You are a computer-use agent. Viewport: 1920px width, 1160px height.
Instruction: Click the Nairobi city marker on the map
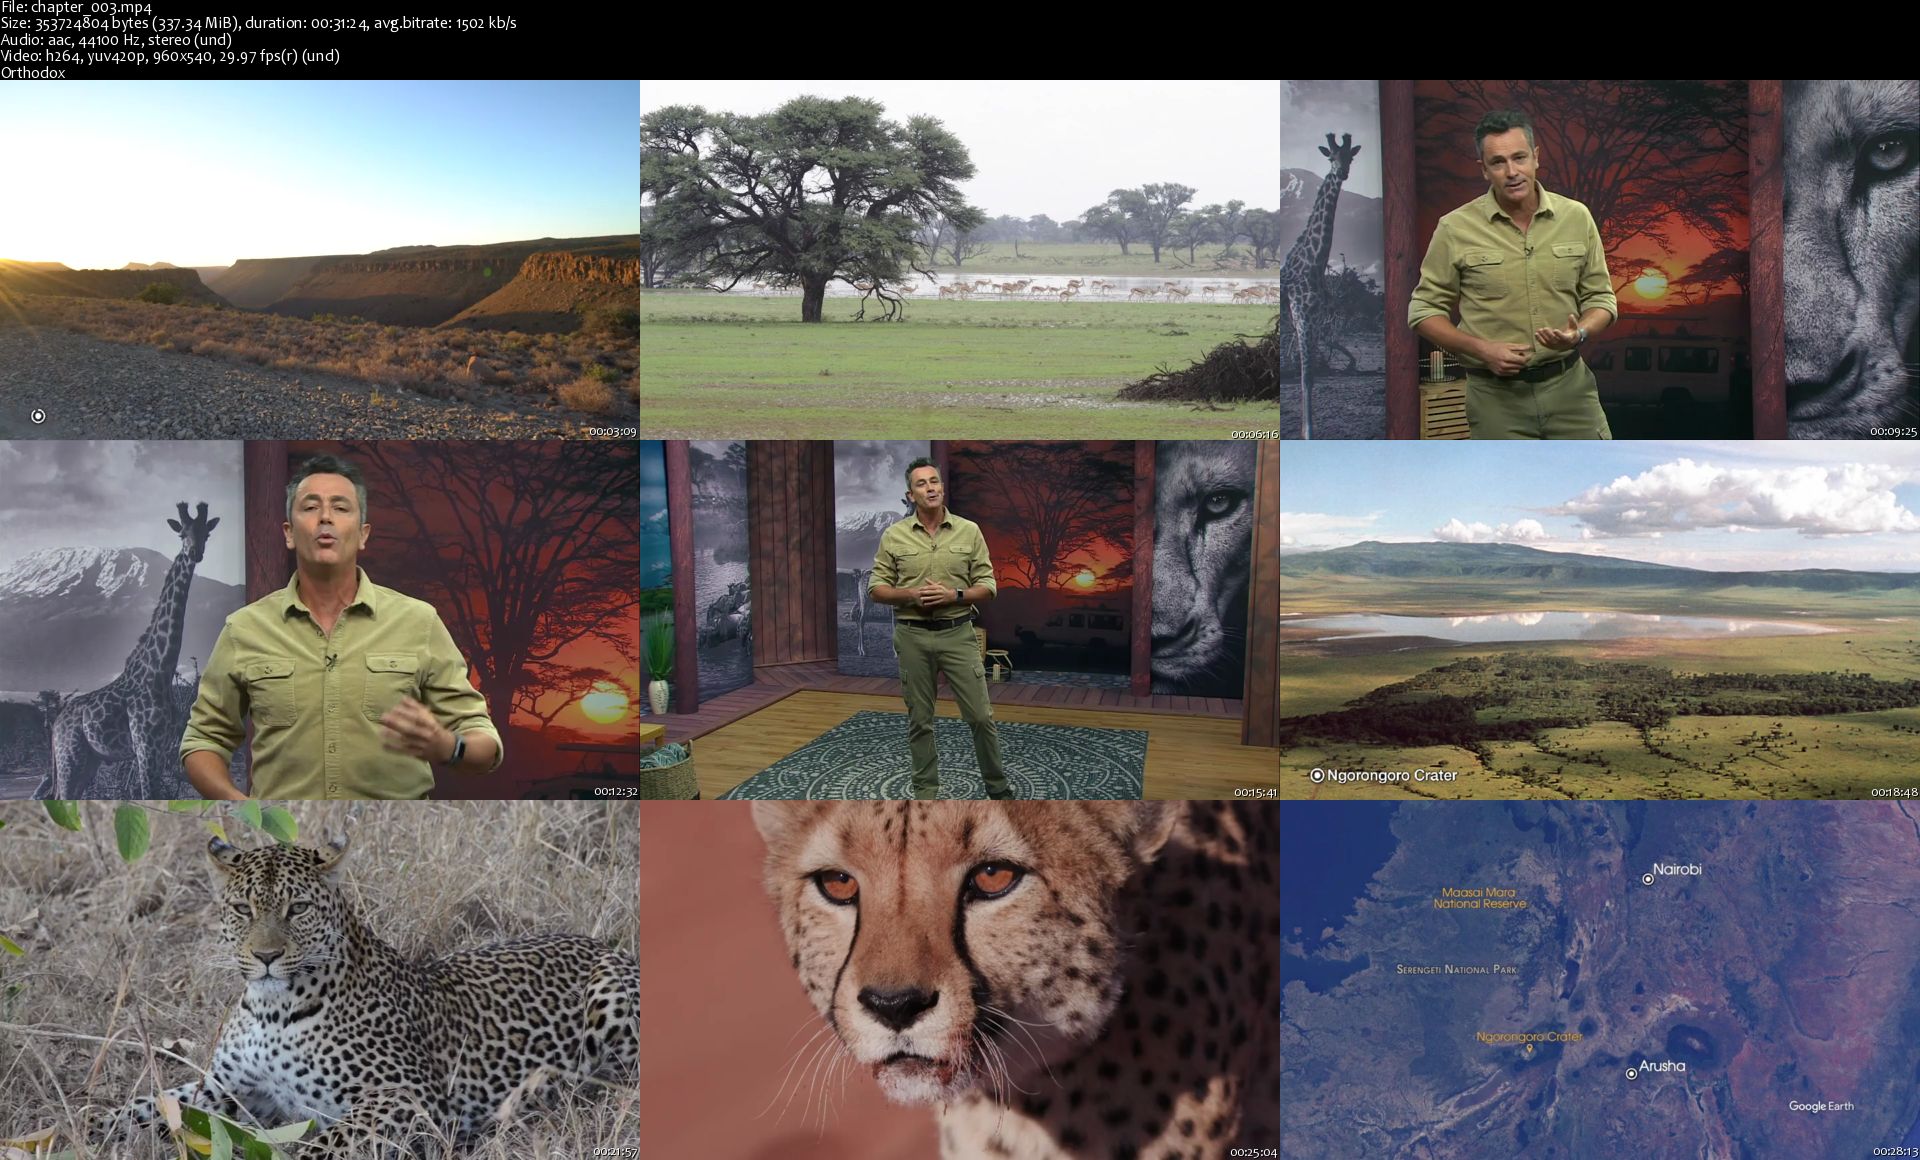(1648, 880)
